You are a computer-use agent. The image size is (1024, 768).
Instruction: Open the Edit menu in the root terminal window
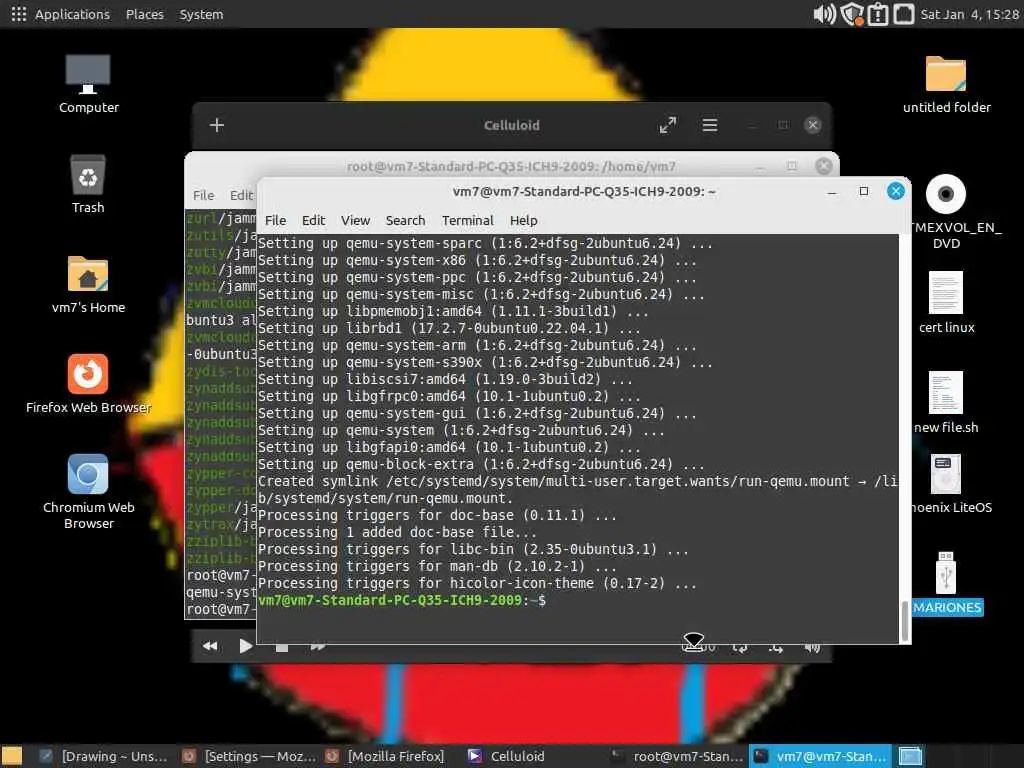(x=241, y=195)
